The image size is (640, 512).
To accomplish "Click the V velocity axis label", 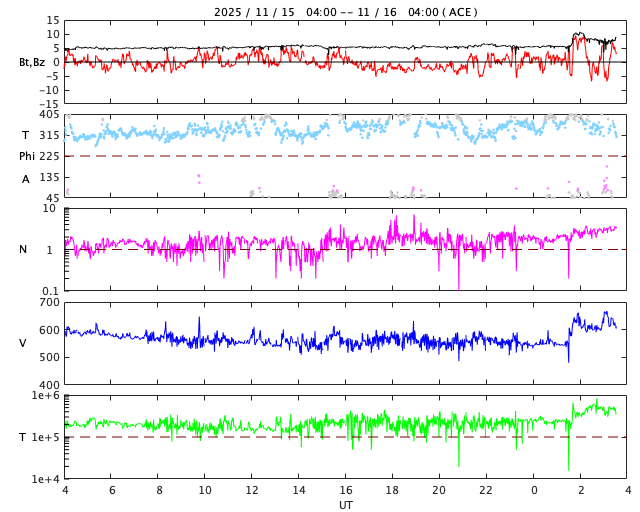I will point(23,344).
